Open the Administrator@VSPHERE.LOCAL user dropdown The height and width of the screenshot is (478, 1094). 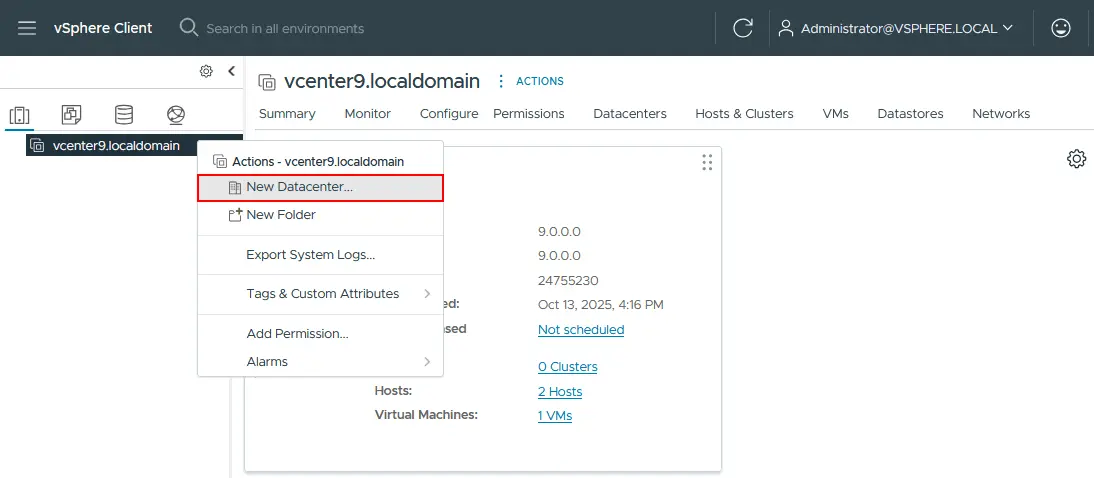906,29
